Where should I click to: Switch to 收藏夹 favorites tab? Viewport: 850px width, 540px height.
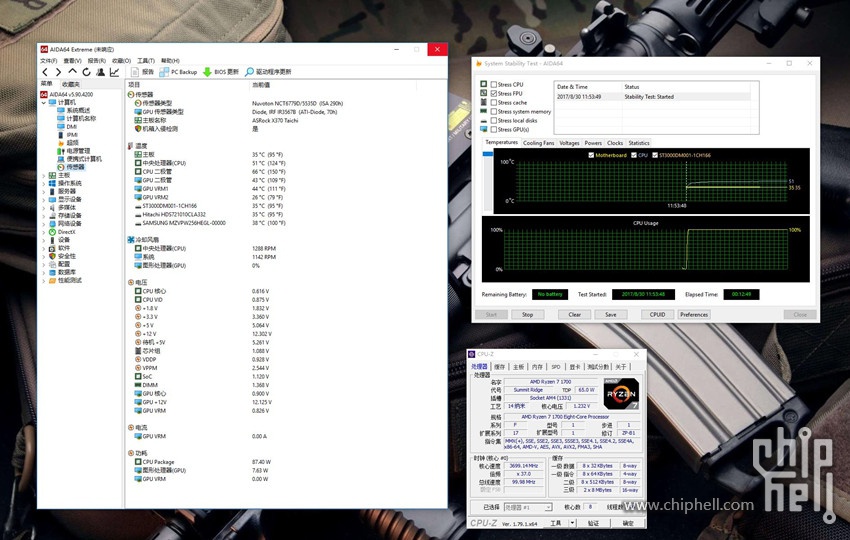tap(71, 84)
